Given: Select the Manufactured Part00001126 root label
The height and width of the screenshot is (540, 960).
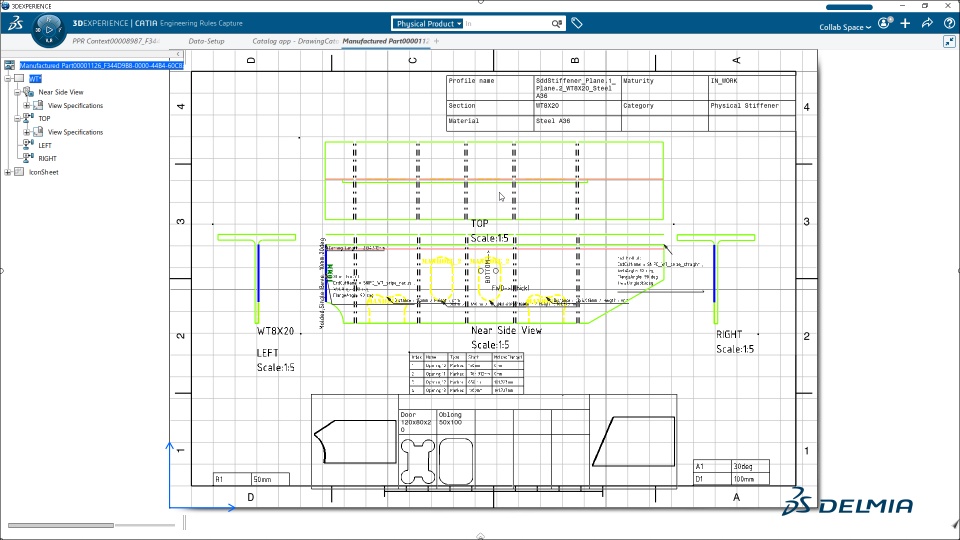Looking at the screenshot, I should pyautogui.click(x=101, y=66).
